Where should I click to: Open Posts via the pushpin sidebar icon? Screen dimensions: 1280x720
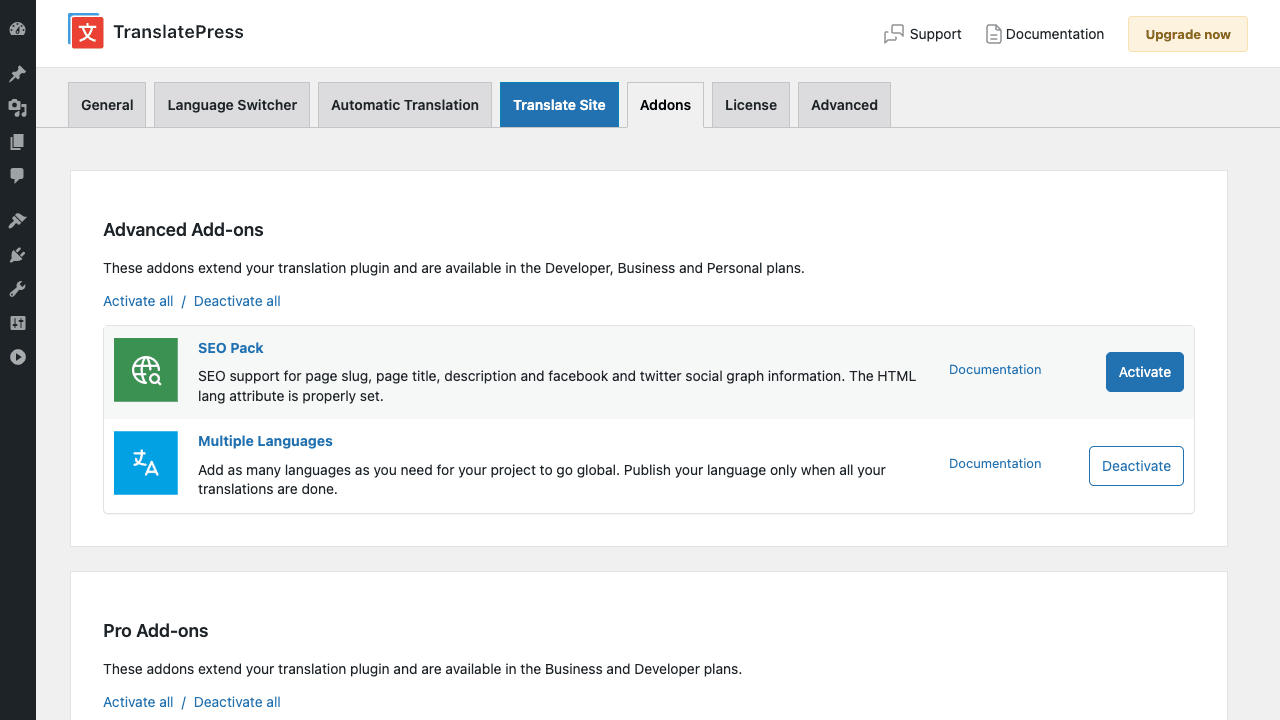(17, 74)
